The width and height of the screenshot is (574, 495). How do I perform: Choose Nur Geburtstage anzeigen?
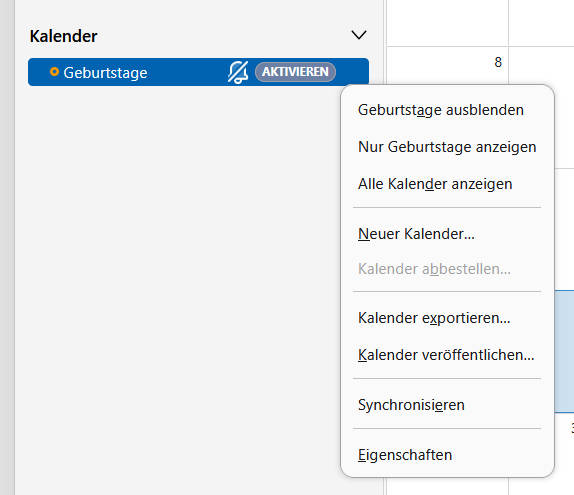tap(447, 147)
